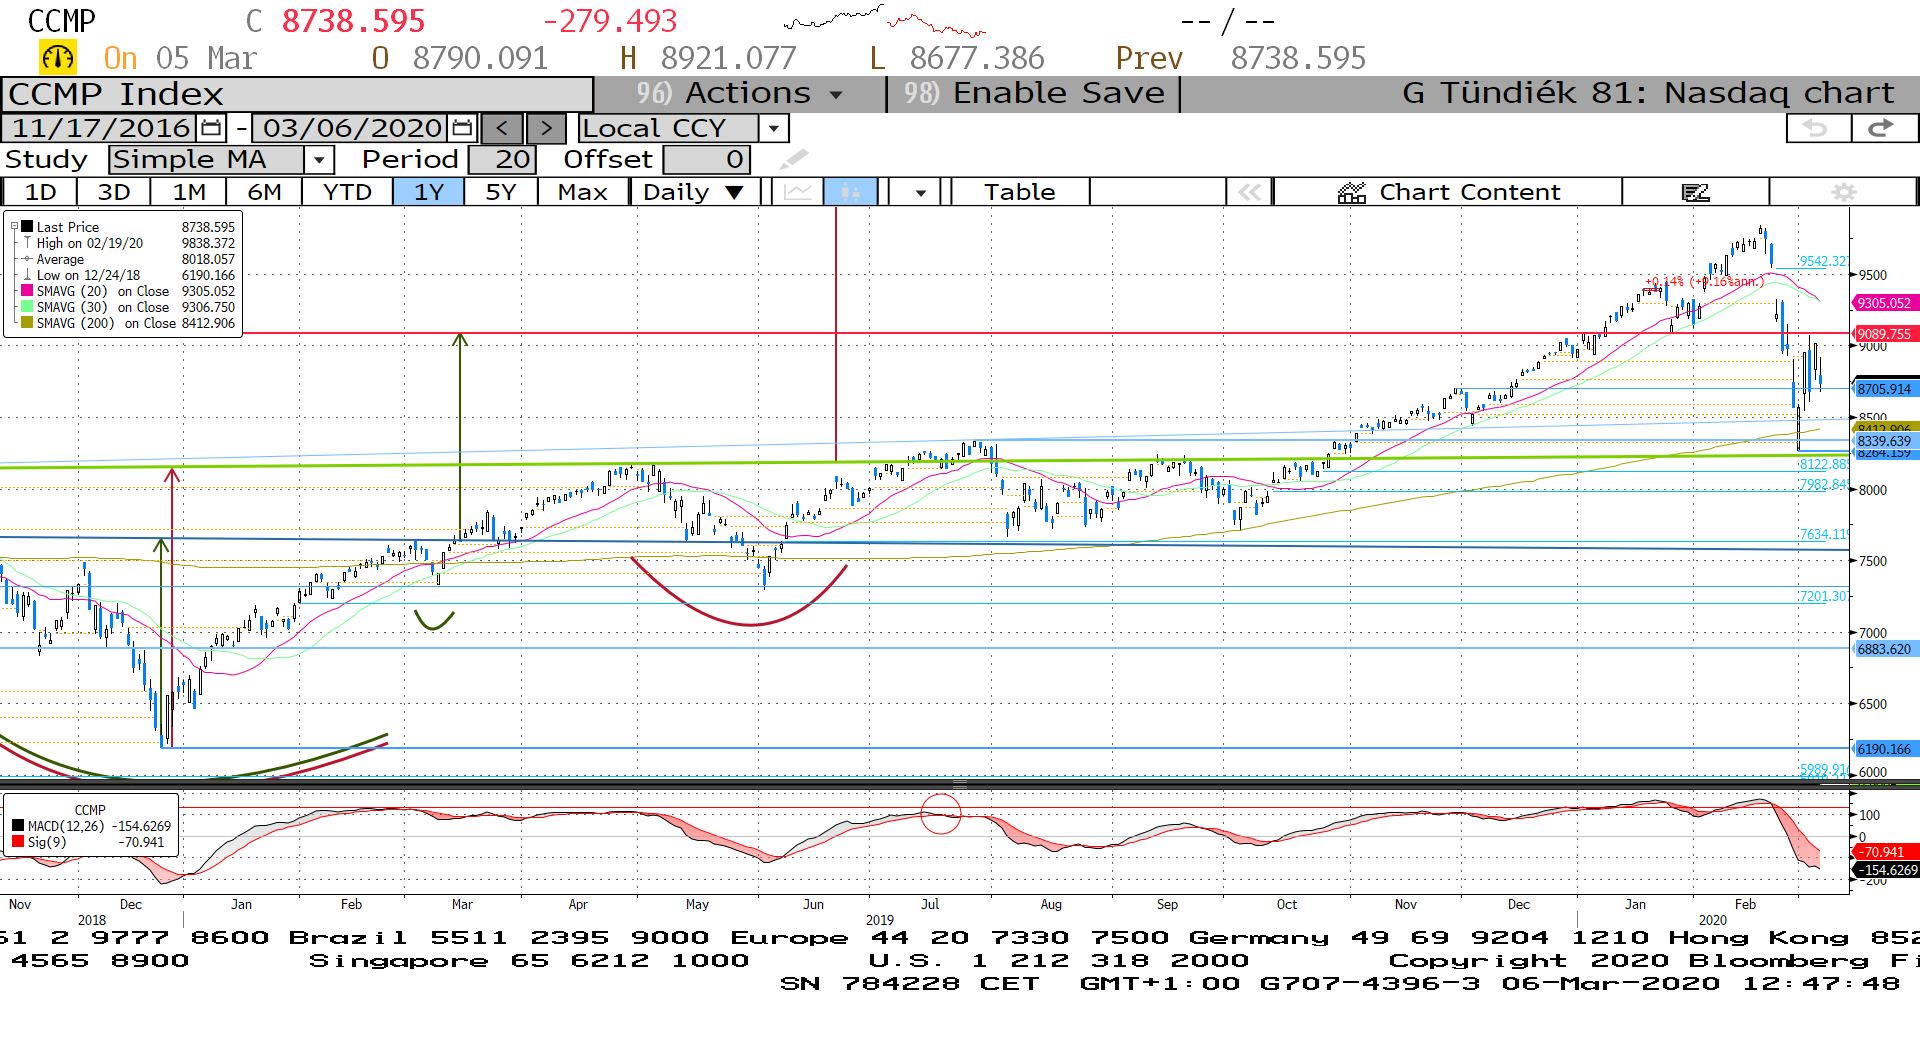Click the 9542.32 level annotation text
The image size is (1920, 1039).
[1822, 261]
